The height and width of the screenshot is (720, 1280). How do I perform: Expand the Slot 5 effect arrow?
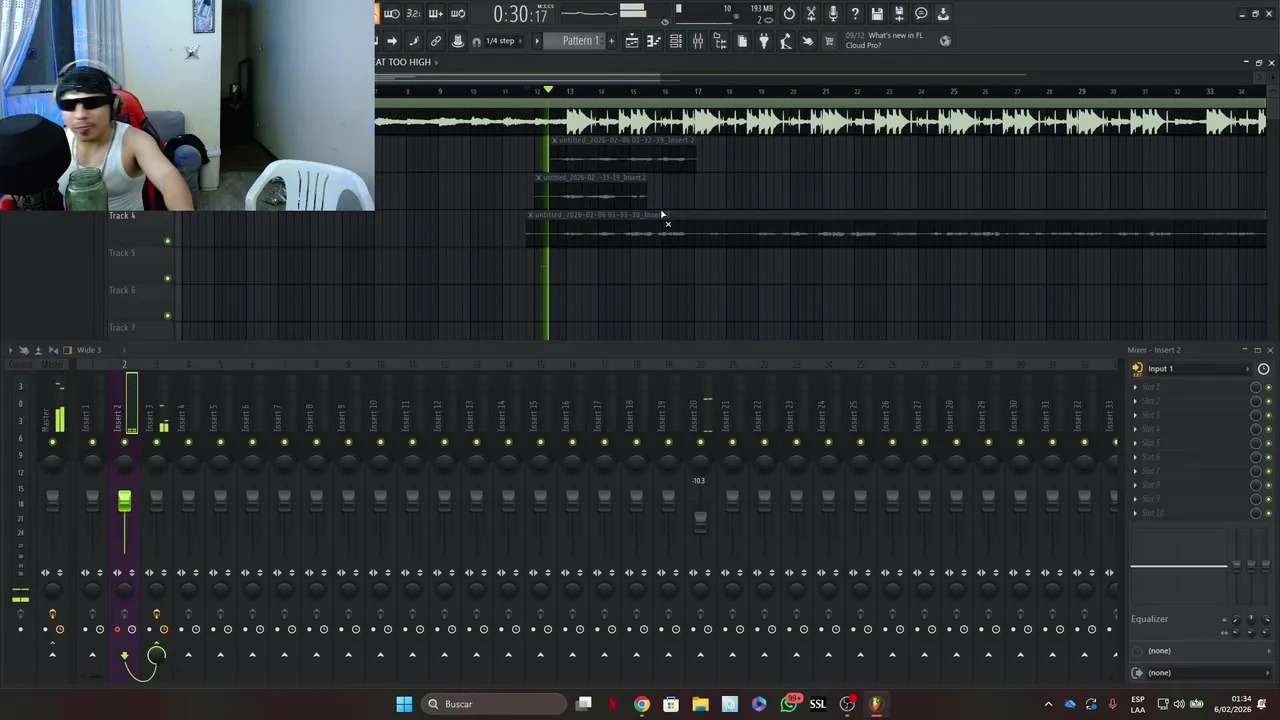[x=1135, y=443]
